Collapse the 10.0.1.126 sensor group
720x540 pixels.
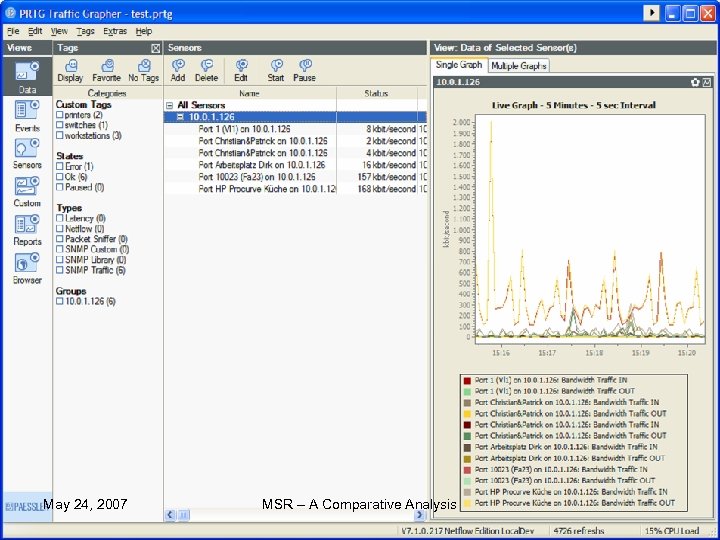180,117
